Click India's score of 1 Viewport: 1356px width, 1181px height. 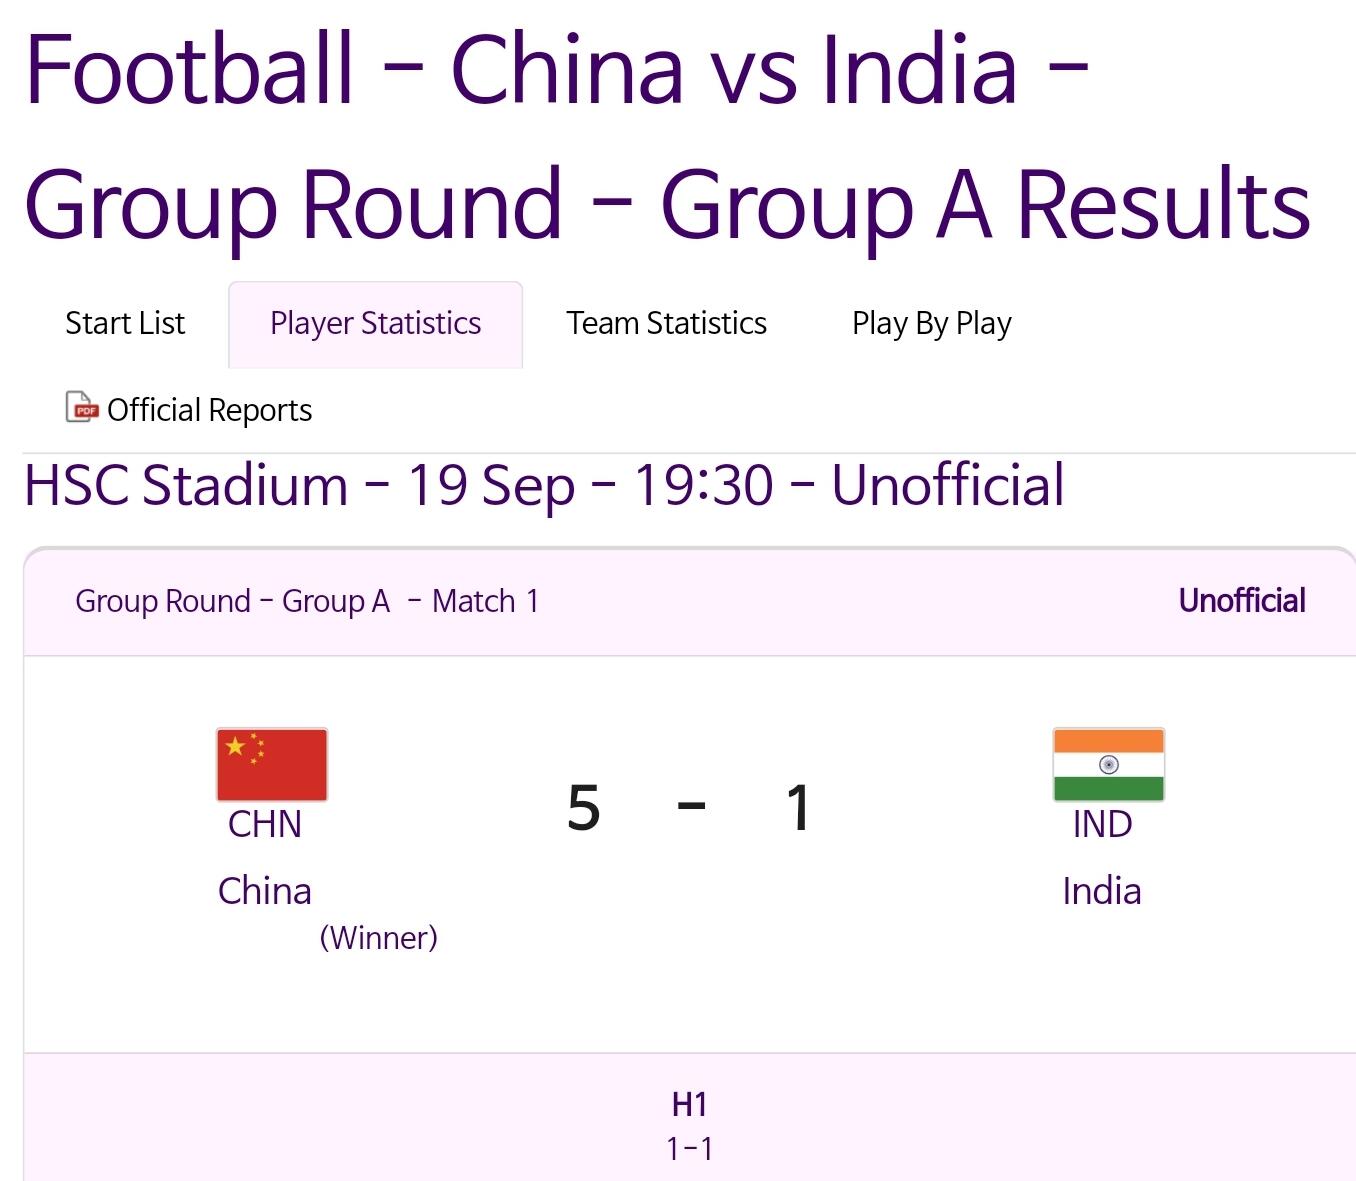pyautogui.click(x=797, y=808)
